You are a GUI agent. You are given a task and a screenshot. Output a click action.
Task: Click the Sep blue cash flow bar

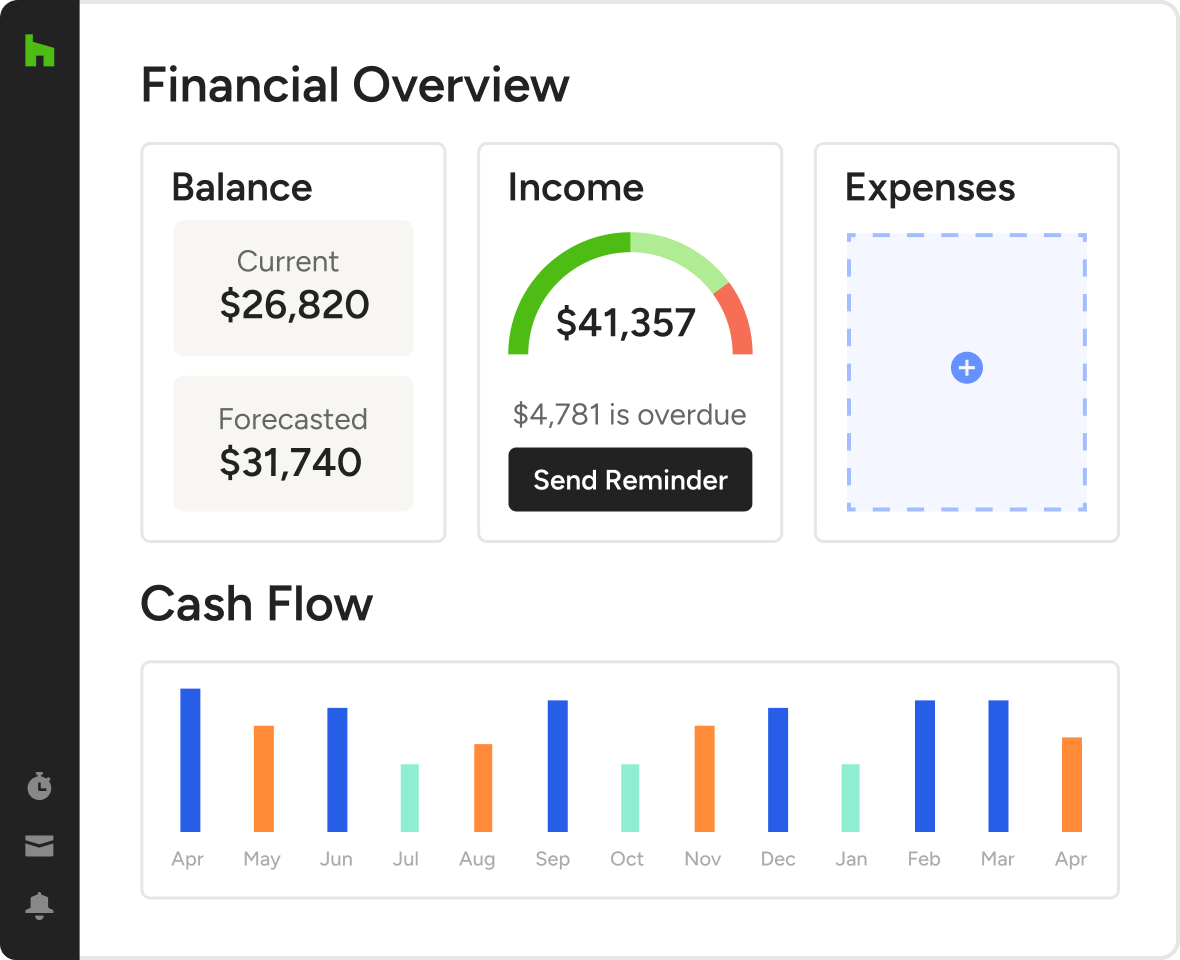557,766
